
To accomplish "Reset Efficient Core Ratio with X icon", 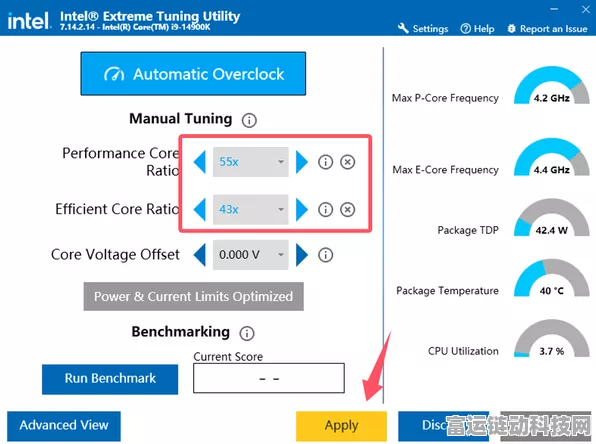I will tap(347, 209).
